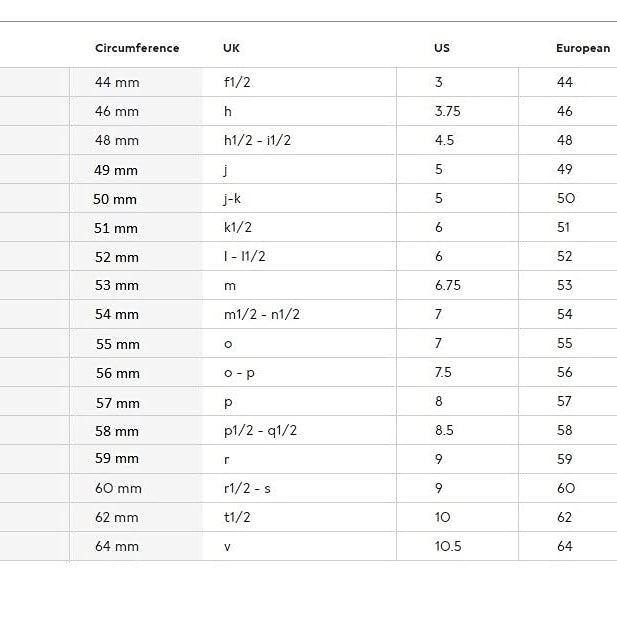Select the UK column header
This screenshot has height=617, width=617.
[x=231, y=48]
